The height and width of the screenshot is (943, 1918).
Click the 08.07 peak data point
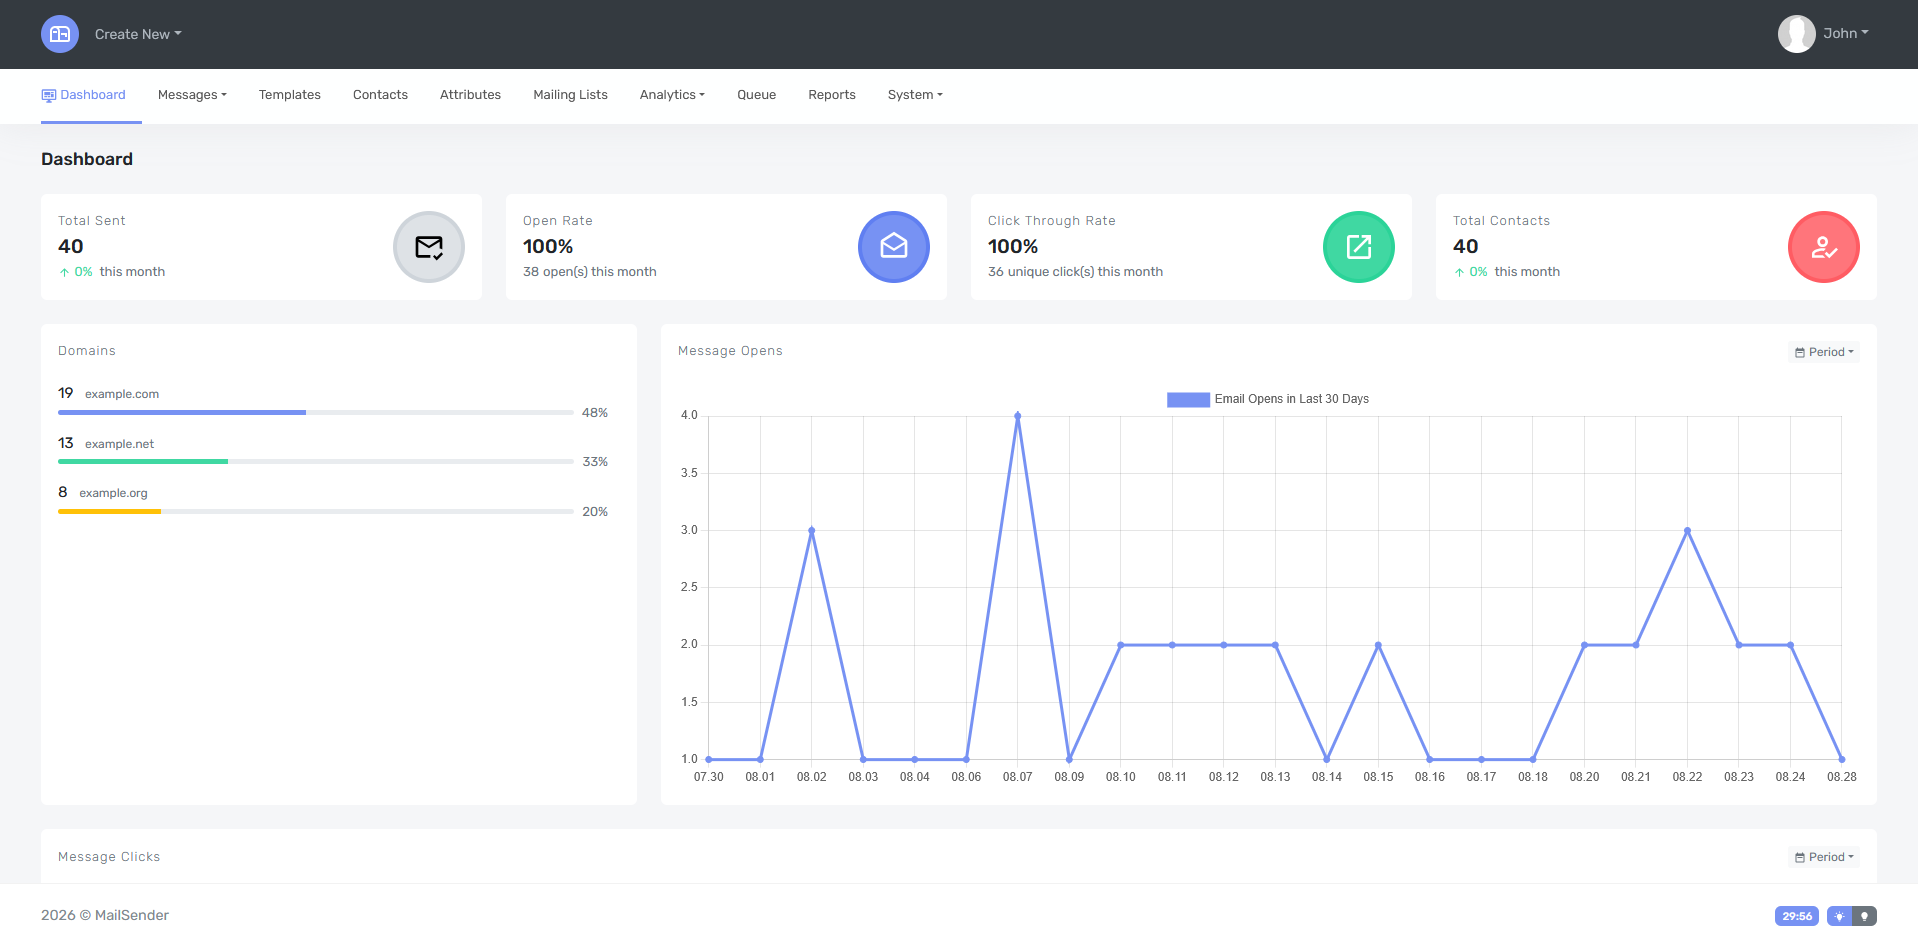(x=1018, y=416)
